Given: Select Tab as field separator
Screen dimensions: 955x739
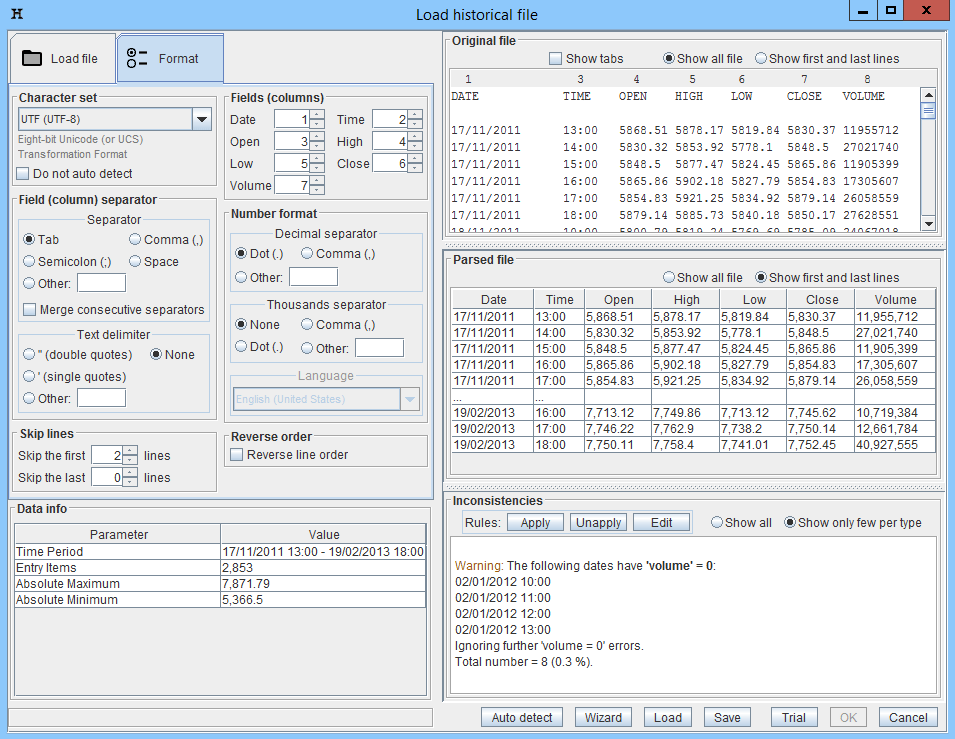Looking at the screenshot, I should click(29, 239).
